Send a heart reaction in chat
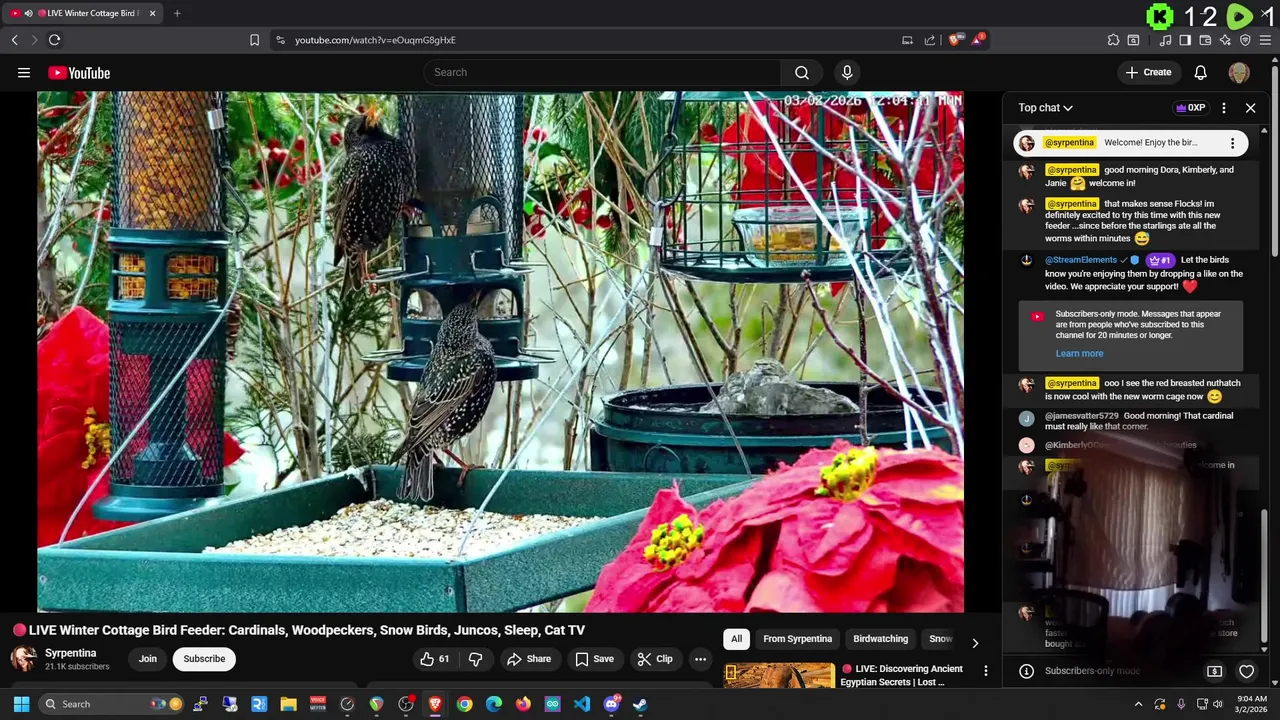This screenshot has height=720, width=1280. 1246,671
